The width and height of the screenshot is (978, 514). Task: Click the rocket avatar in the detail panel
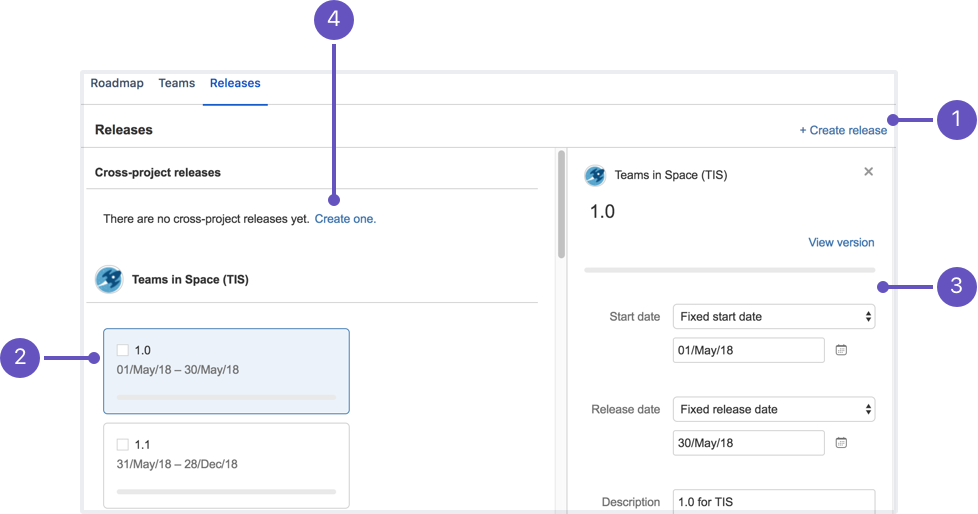pos(595,175)
